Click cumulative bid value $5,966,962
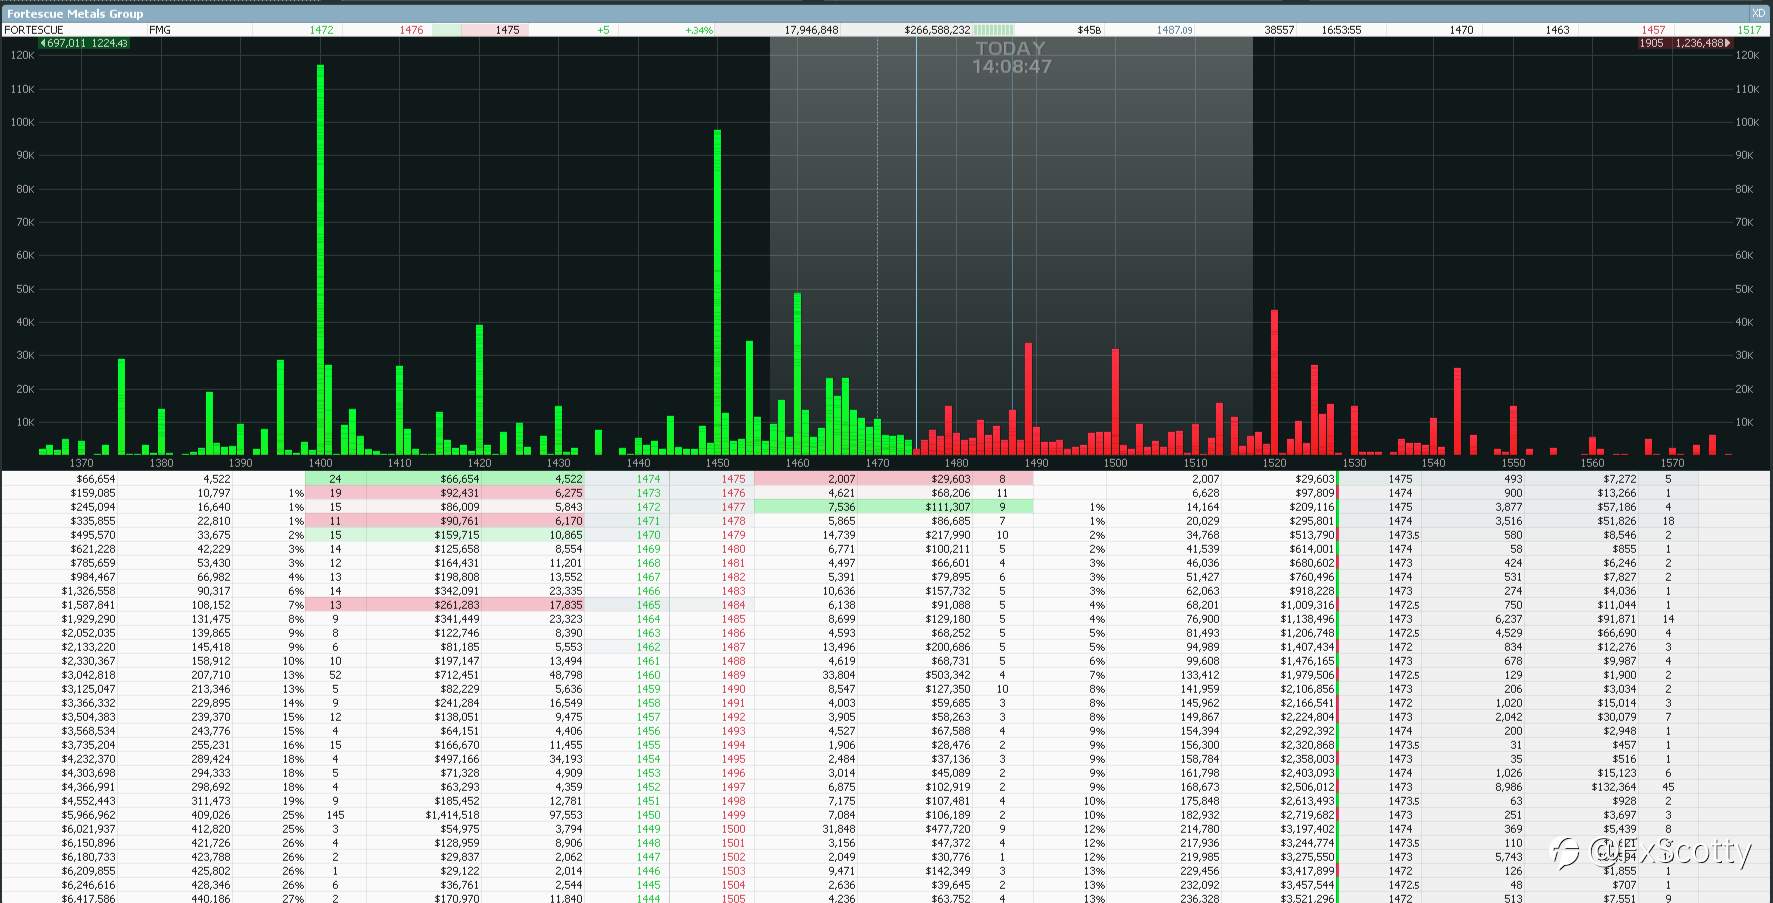 88,815
